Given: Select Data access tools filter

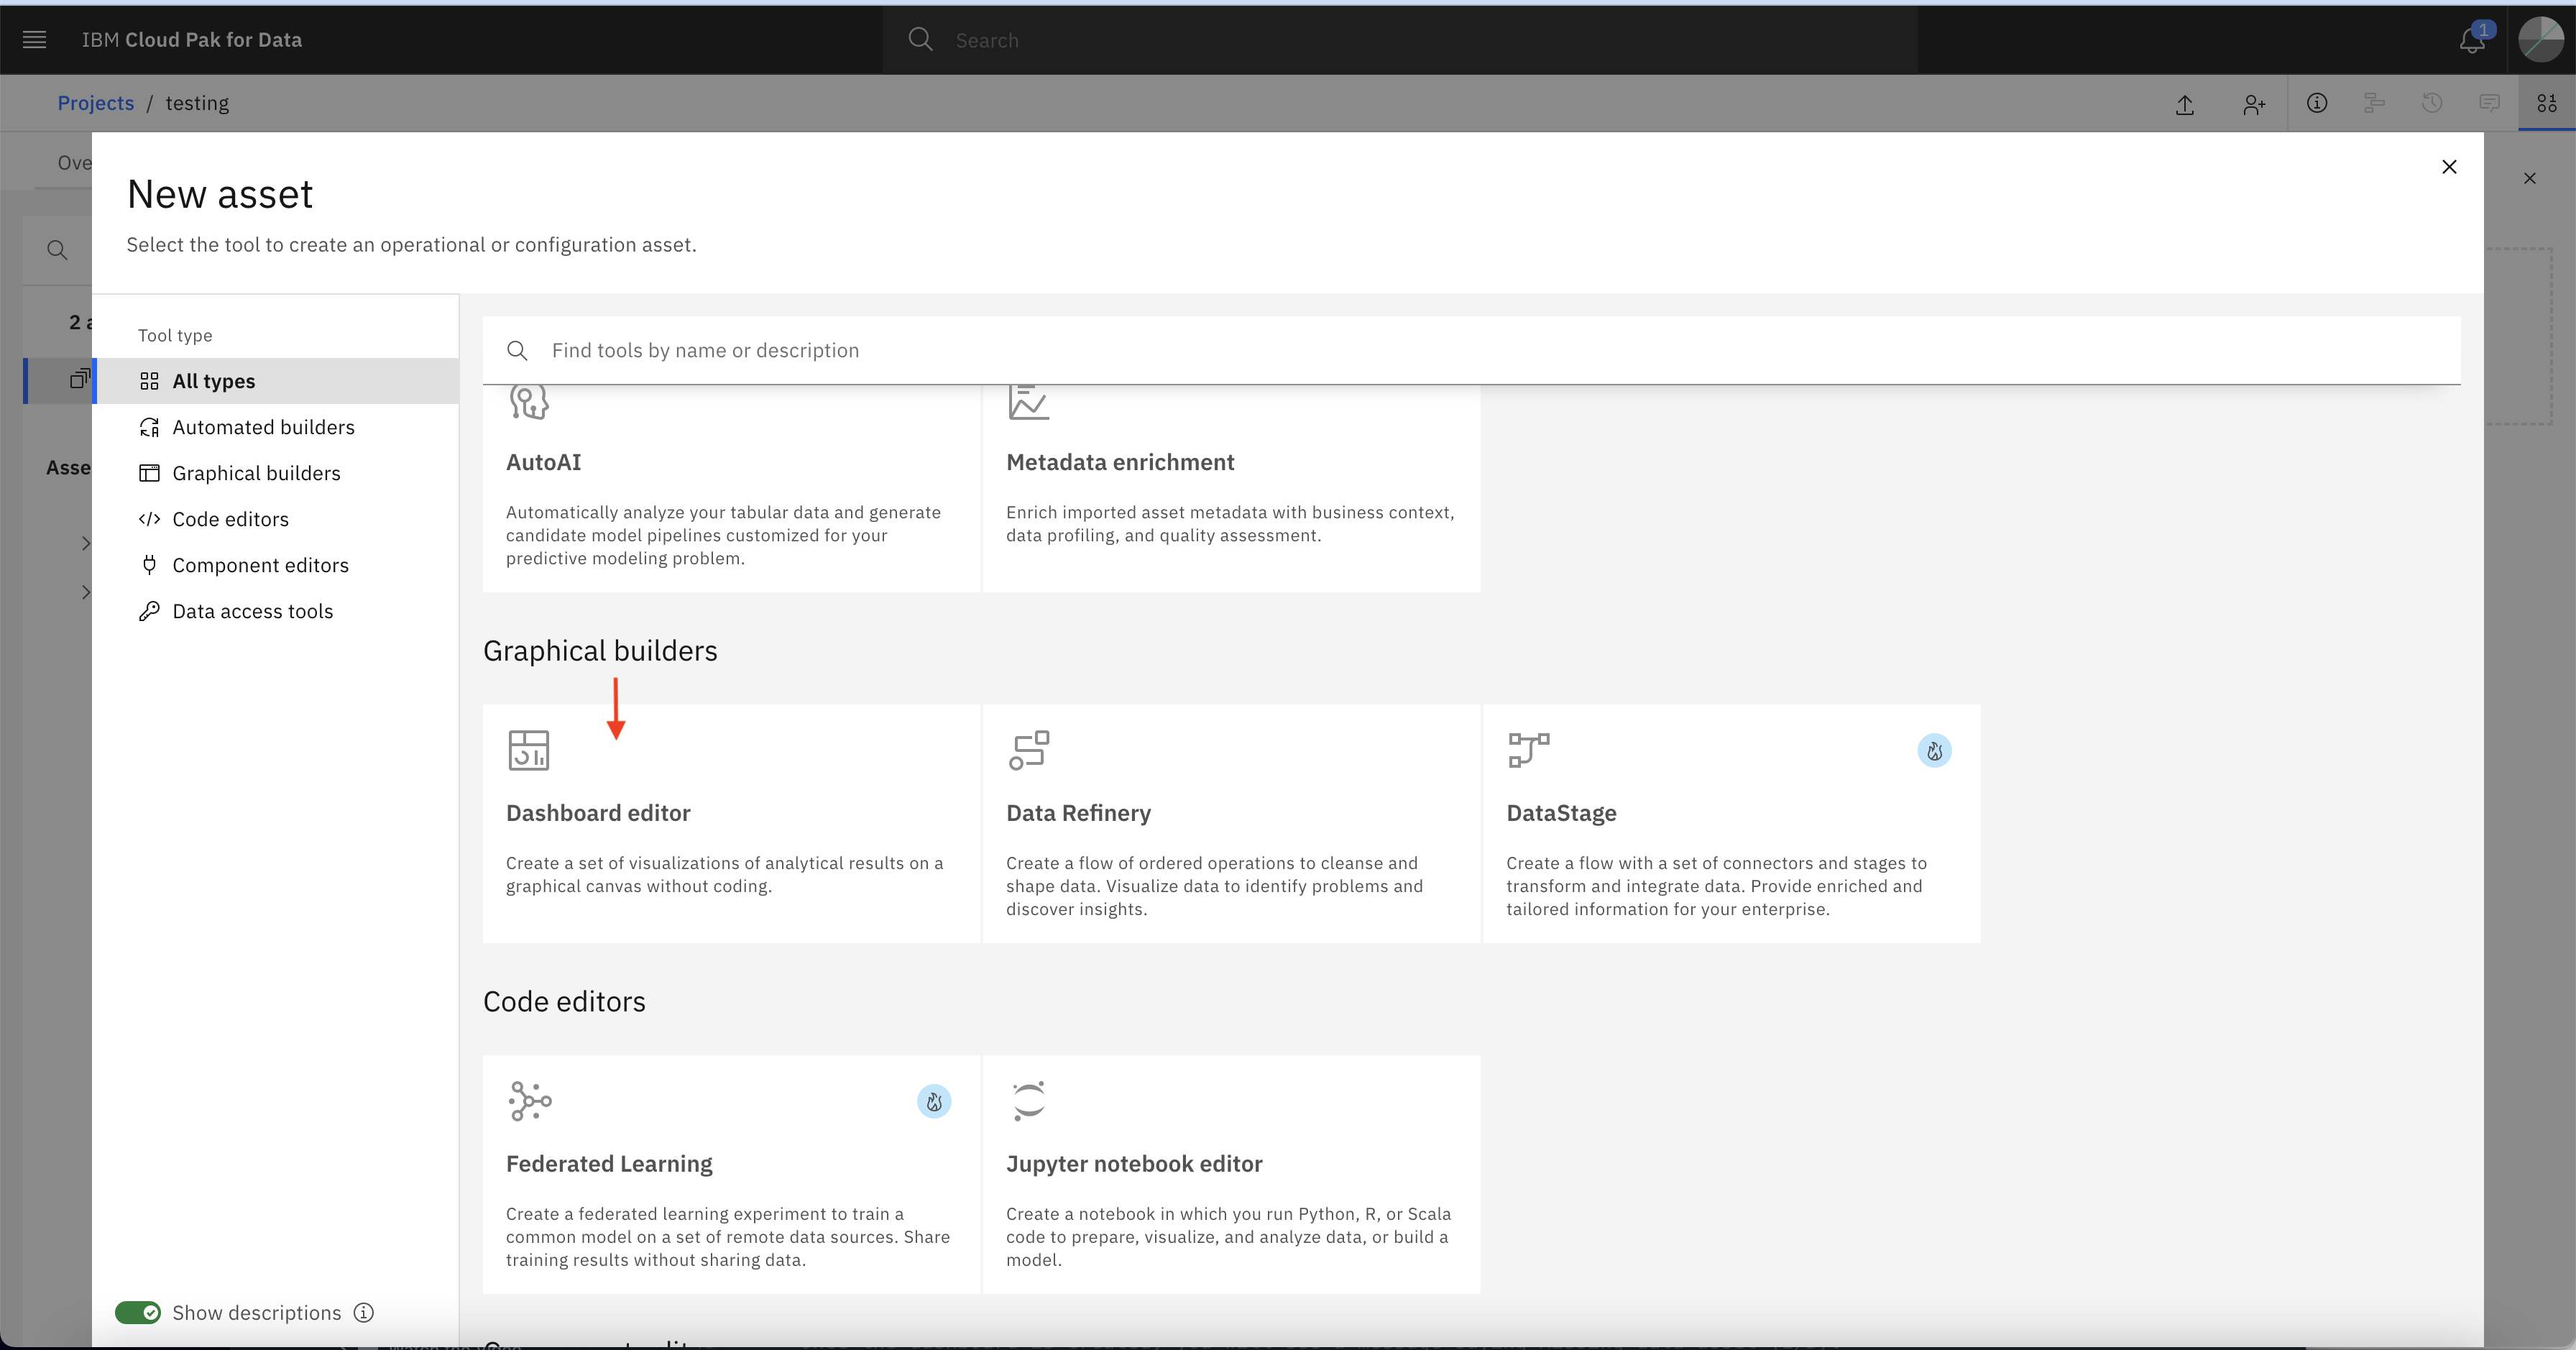Looking at the screenshot, I should point(276,611).
